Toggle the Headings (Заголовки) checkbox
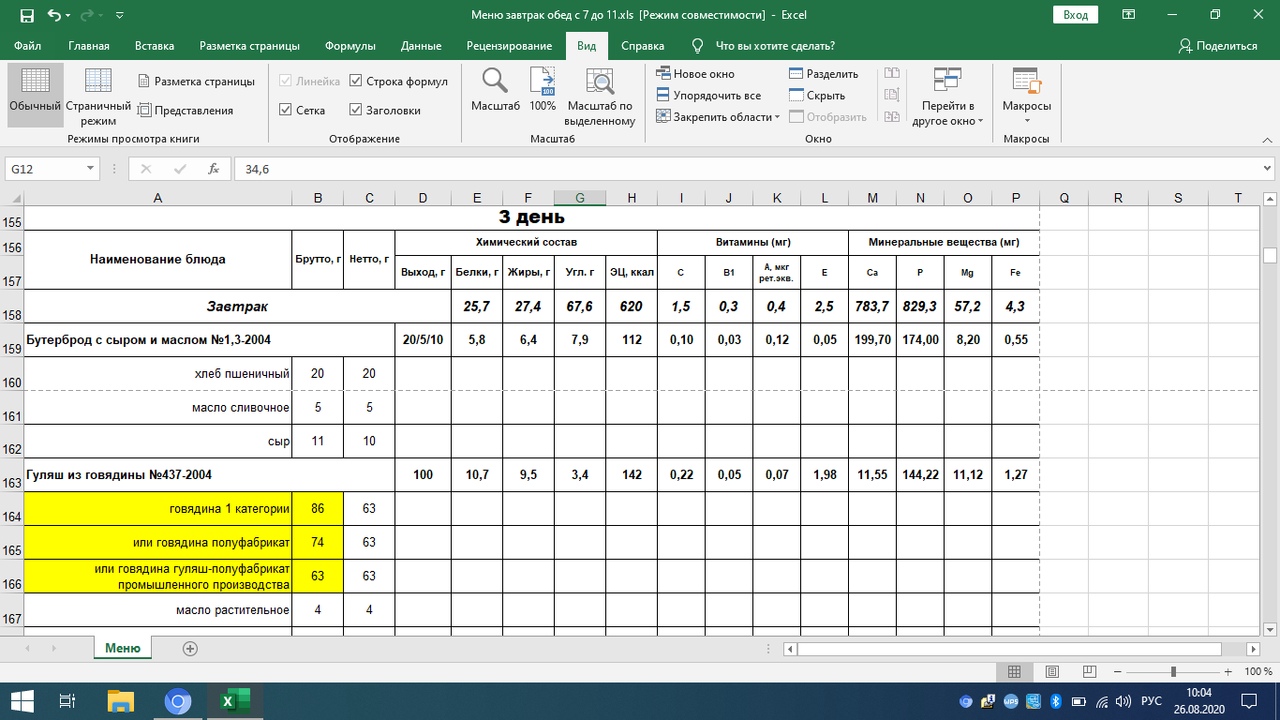The image size is (1280, 720). [356, 111]
